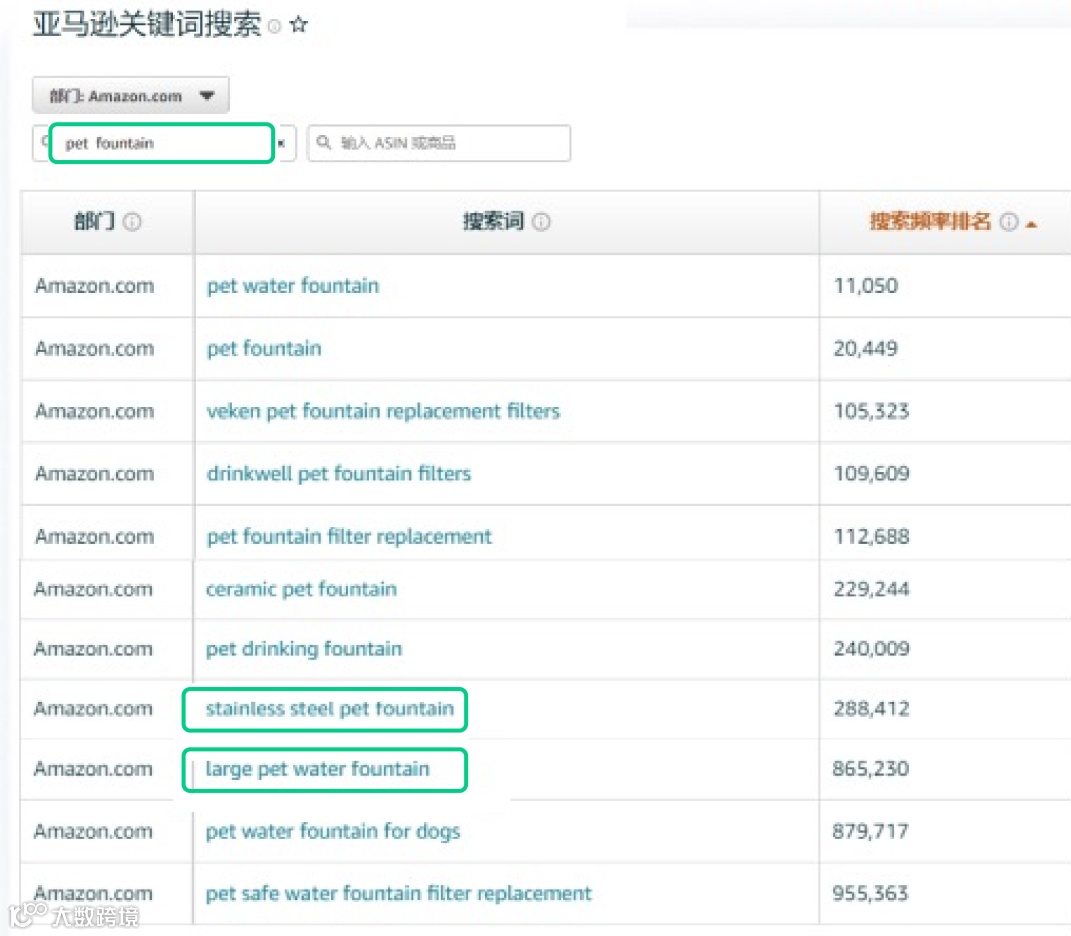Open the pet drinking fountain link
Screen dimensions: 1071x936
pos(304,648)
